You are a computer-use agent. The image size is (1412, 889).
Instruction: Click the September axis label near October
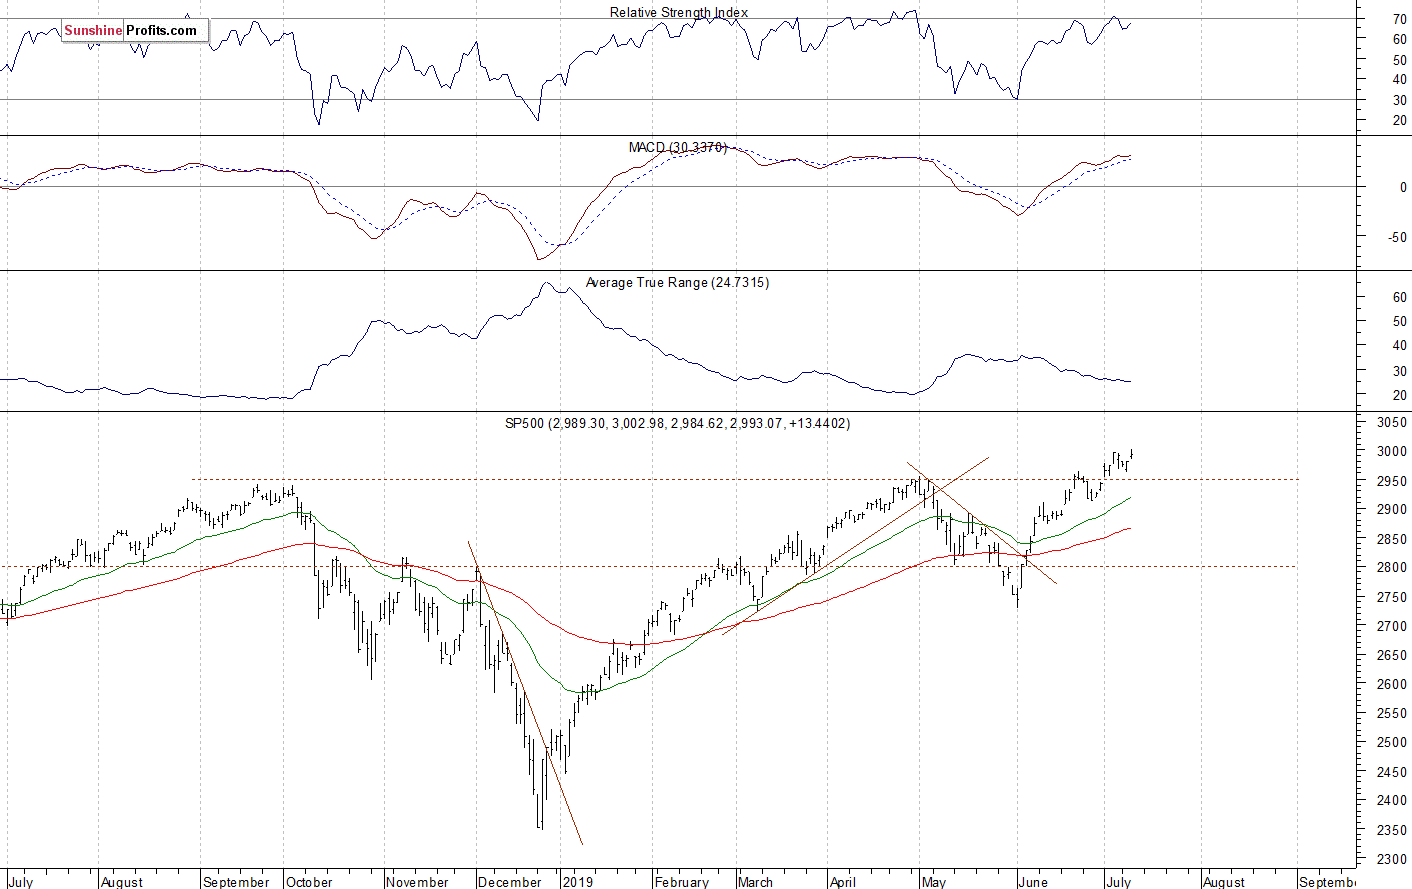pos(236,882)
